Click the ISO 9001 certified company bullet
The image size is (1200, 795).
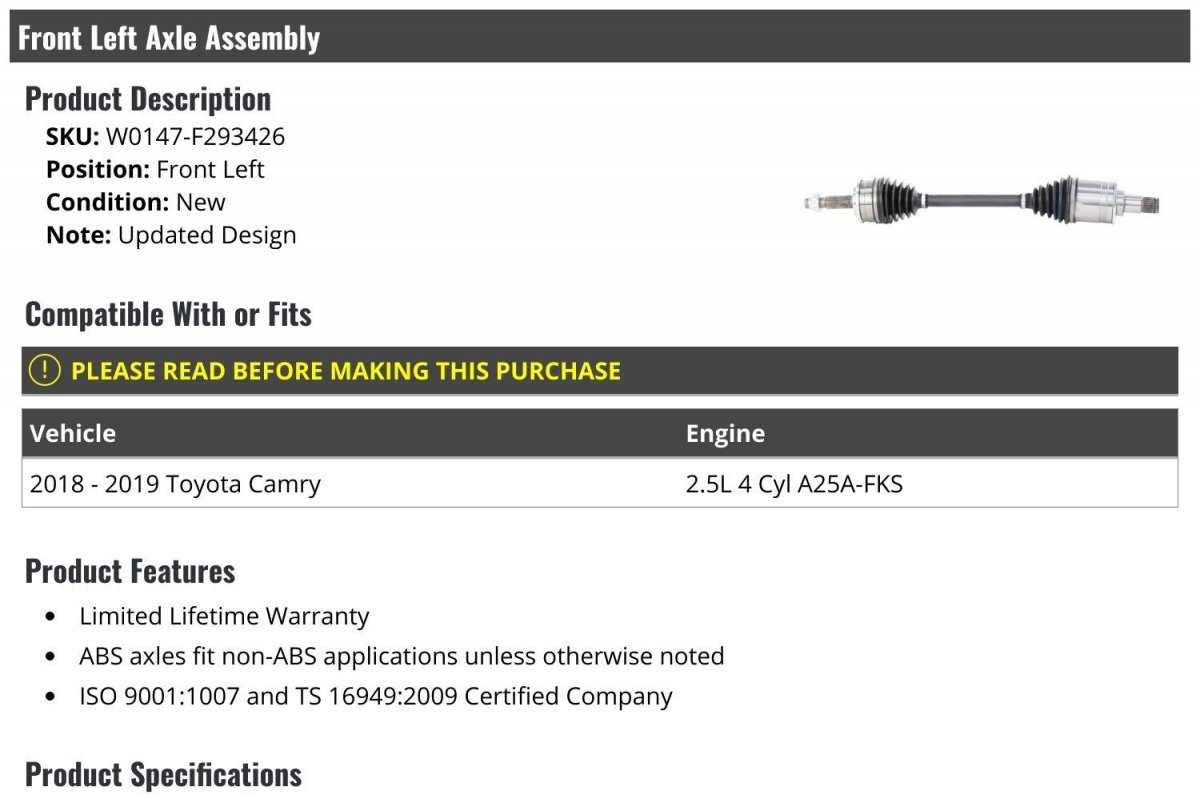click(376, 696)
